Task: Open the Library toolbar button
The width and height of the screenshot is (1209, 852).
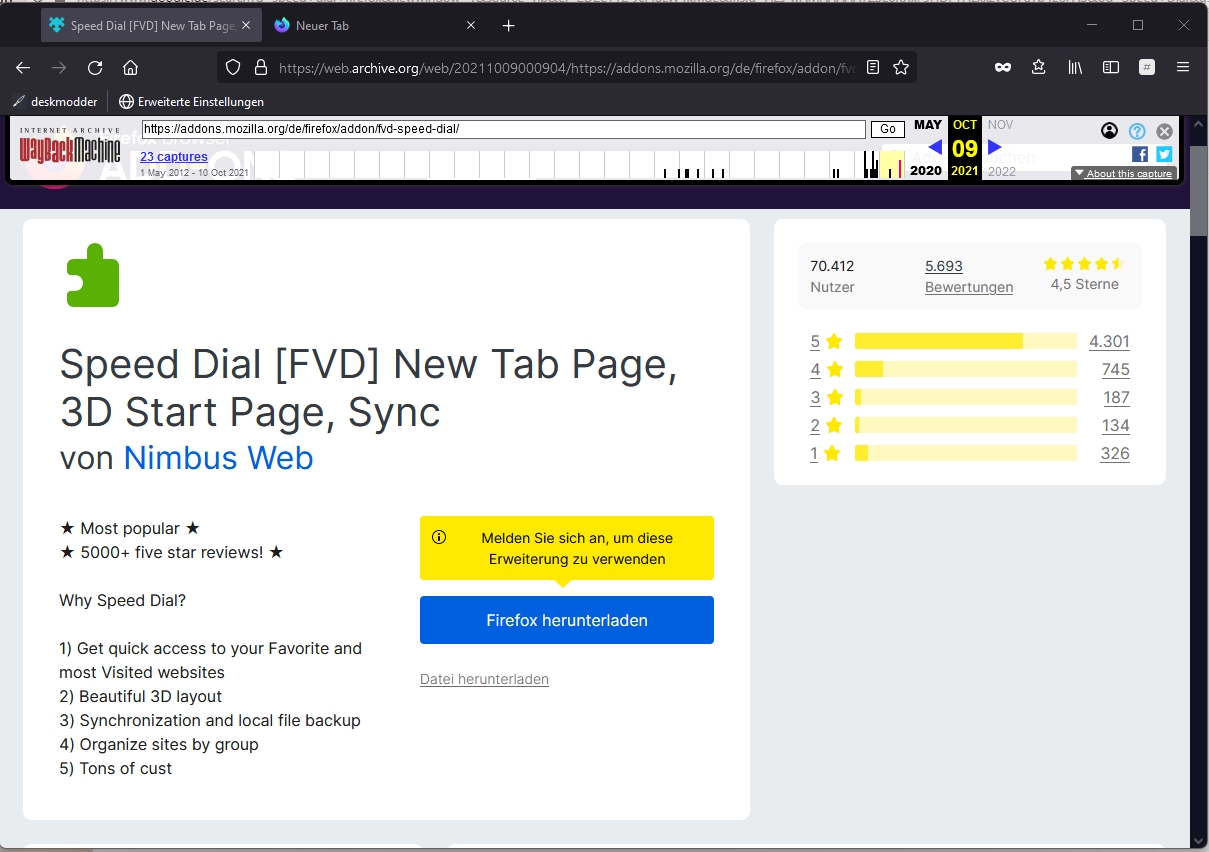Action: 1075,68
